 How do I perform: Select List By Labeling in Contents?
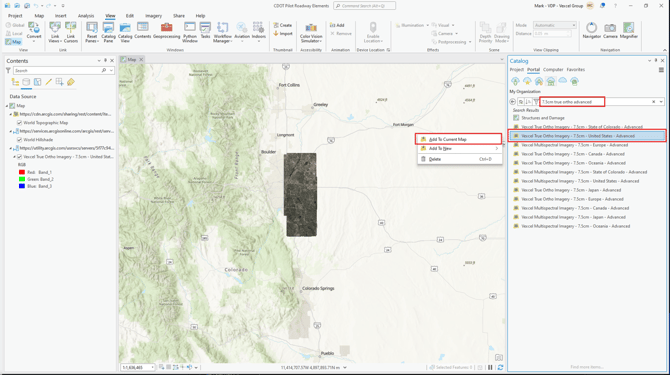71,82
